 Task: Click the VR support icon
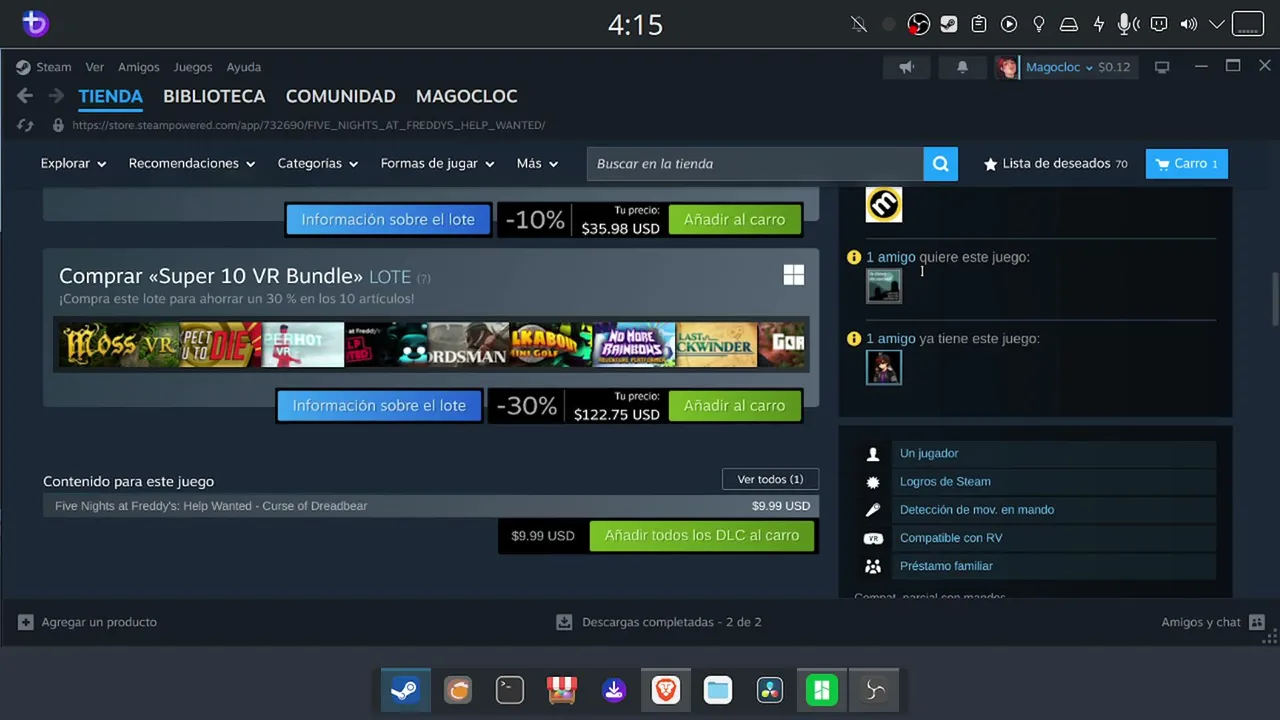pos(873,538)
